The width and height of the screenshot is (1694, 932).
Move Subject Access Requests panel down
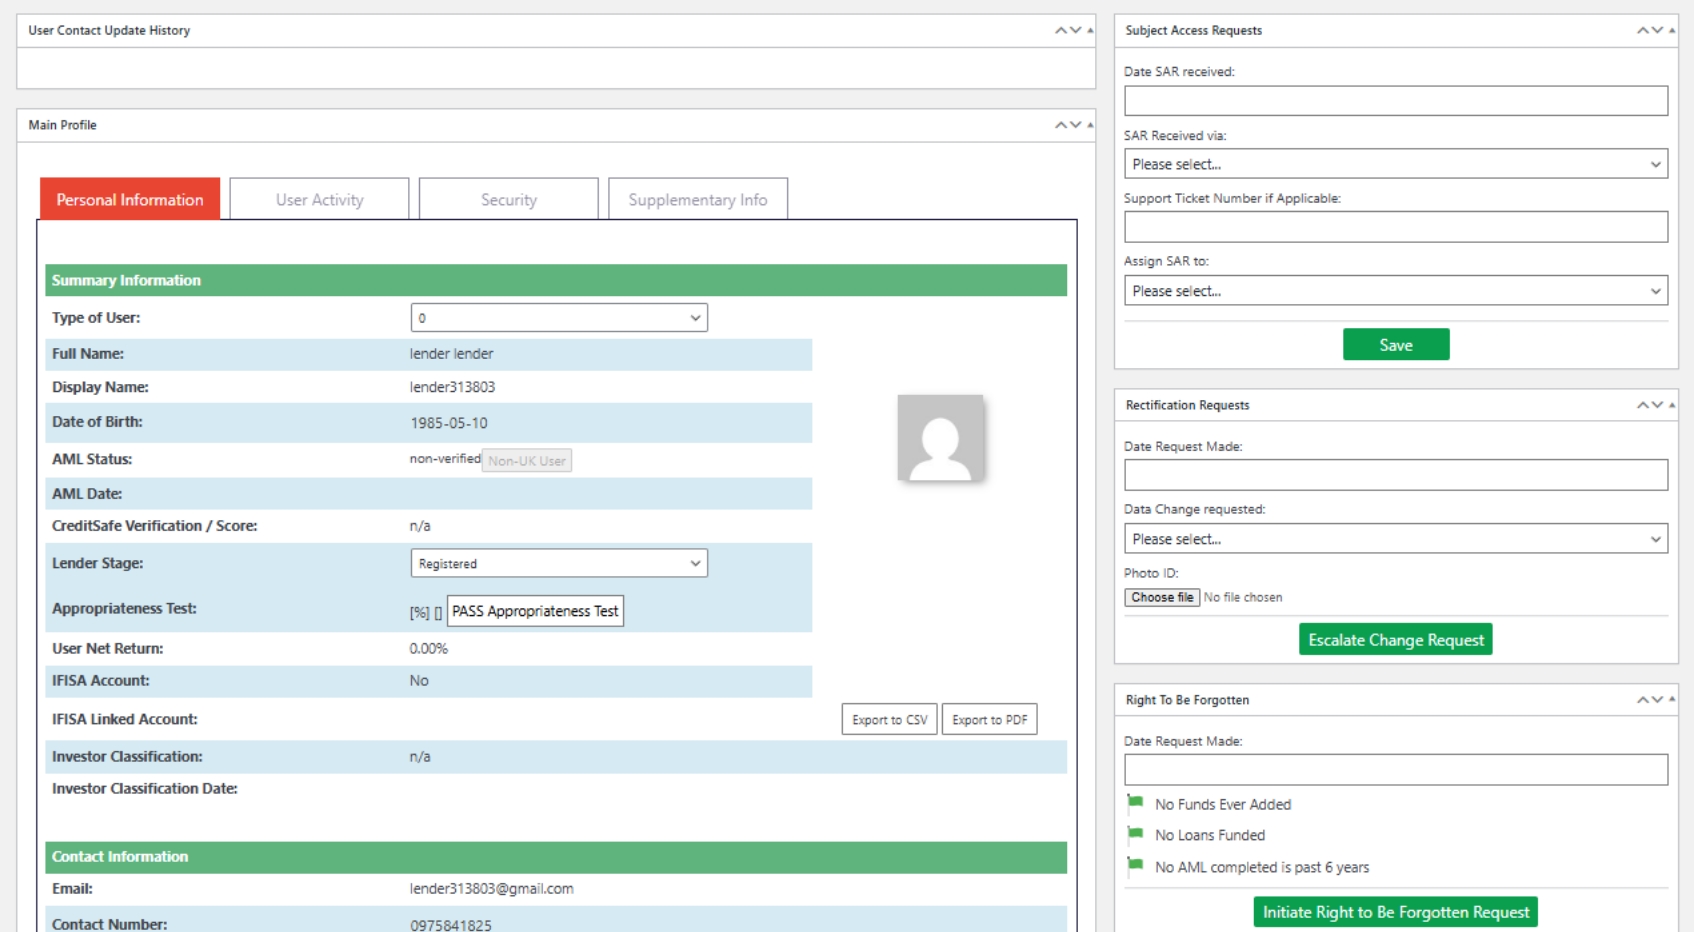pyautogui.click(x=1658, y=30)
